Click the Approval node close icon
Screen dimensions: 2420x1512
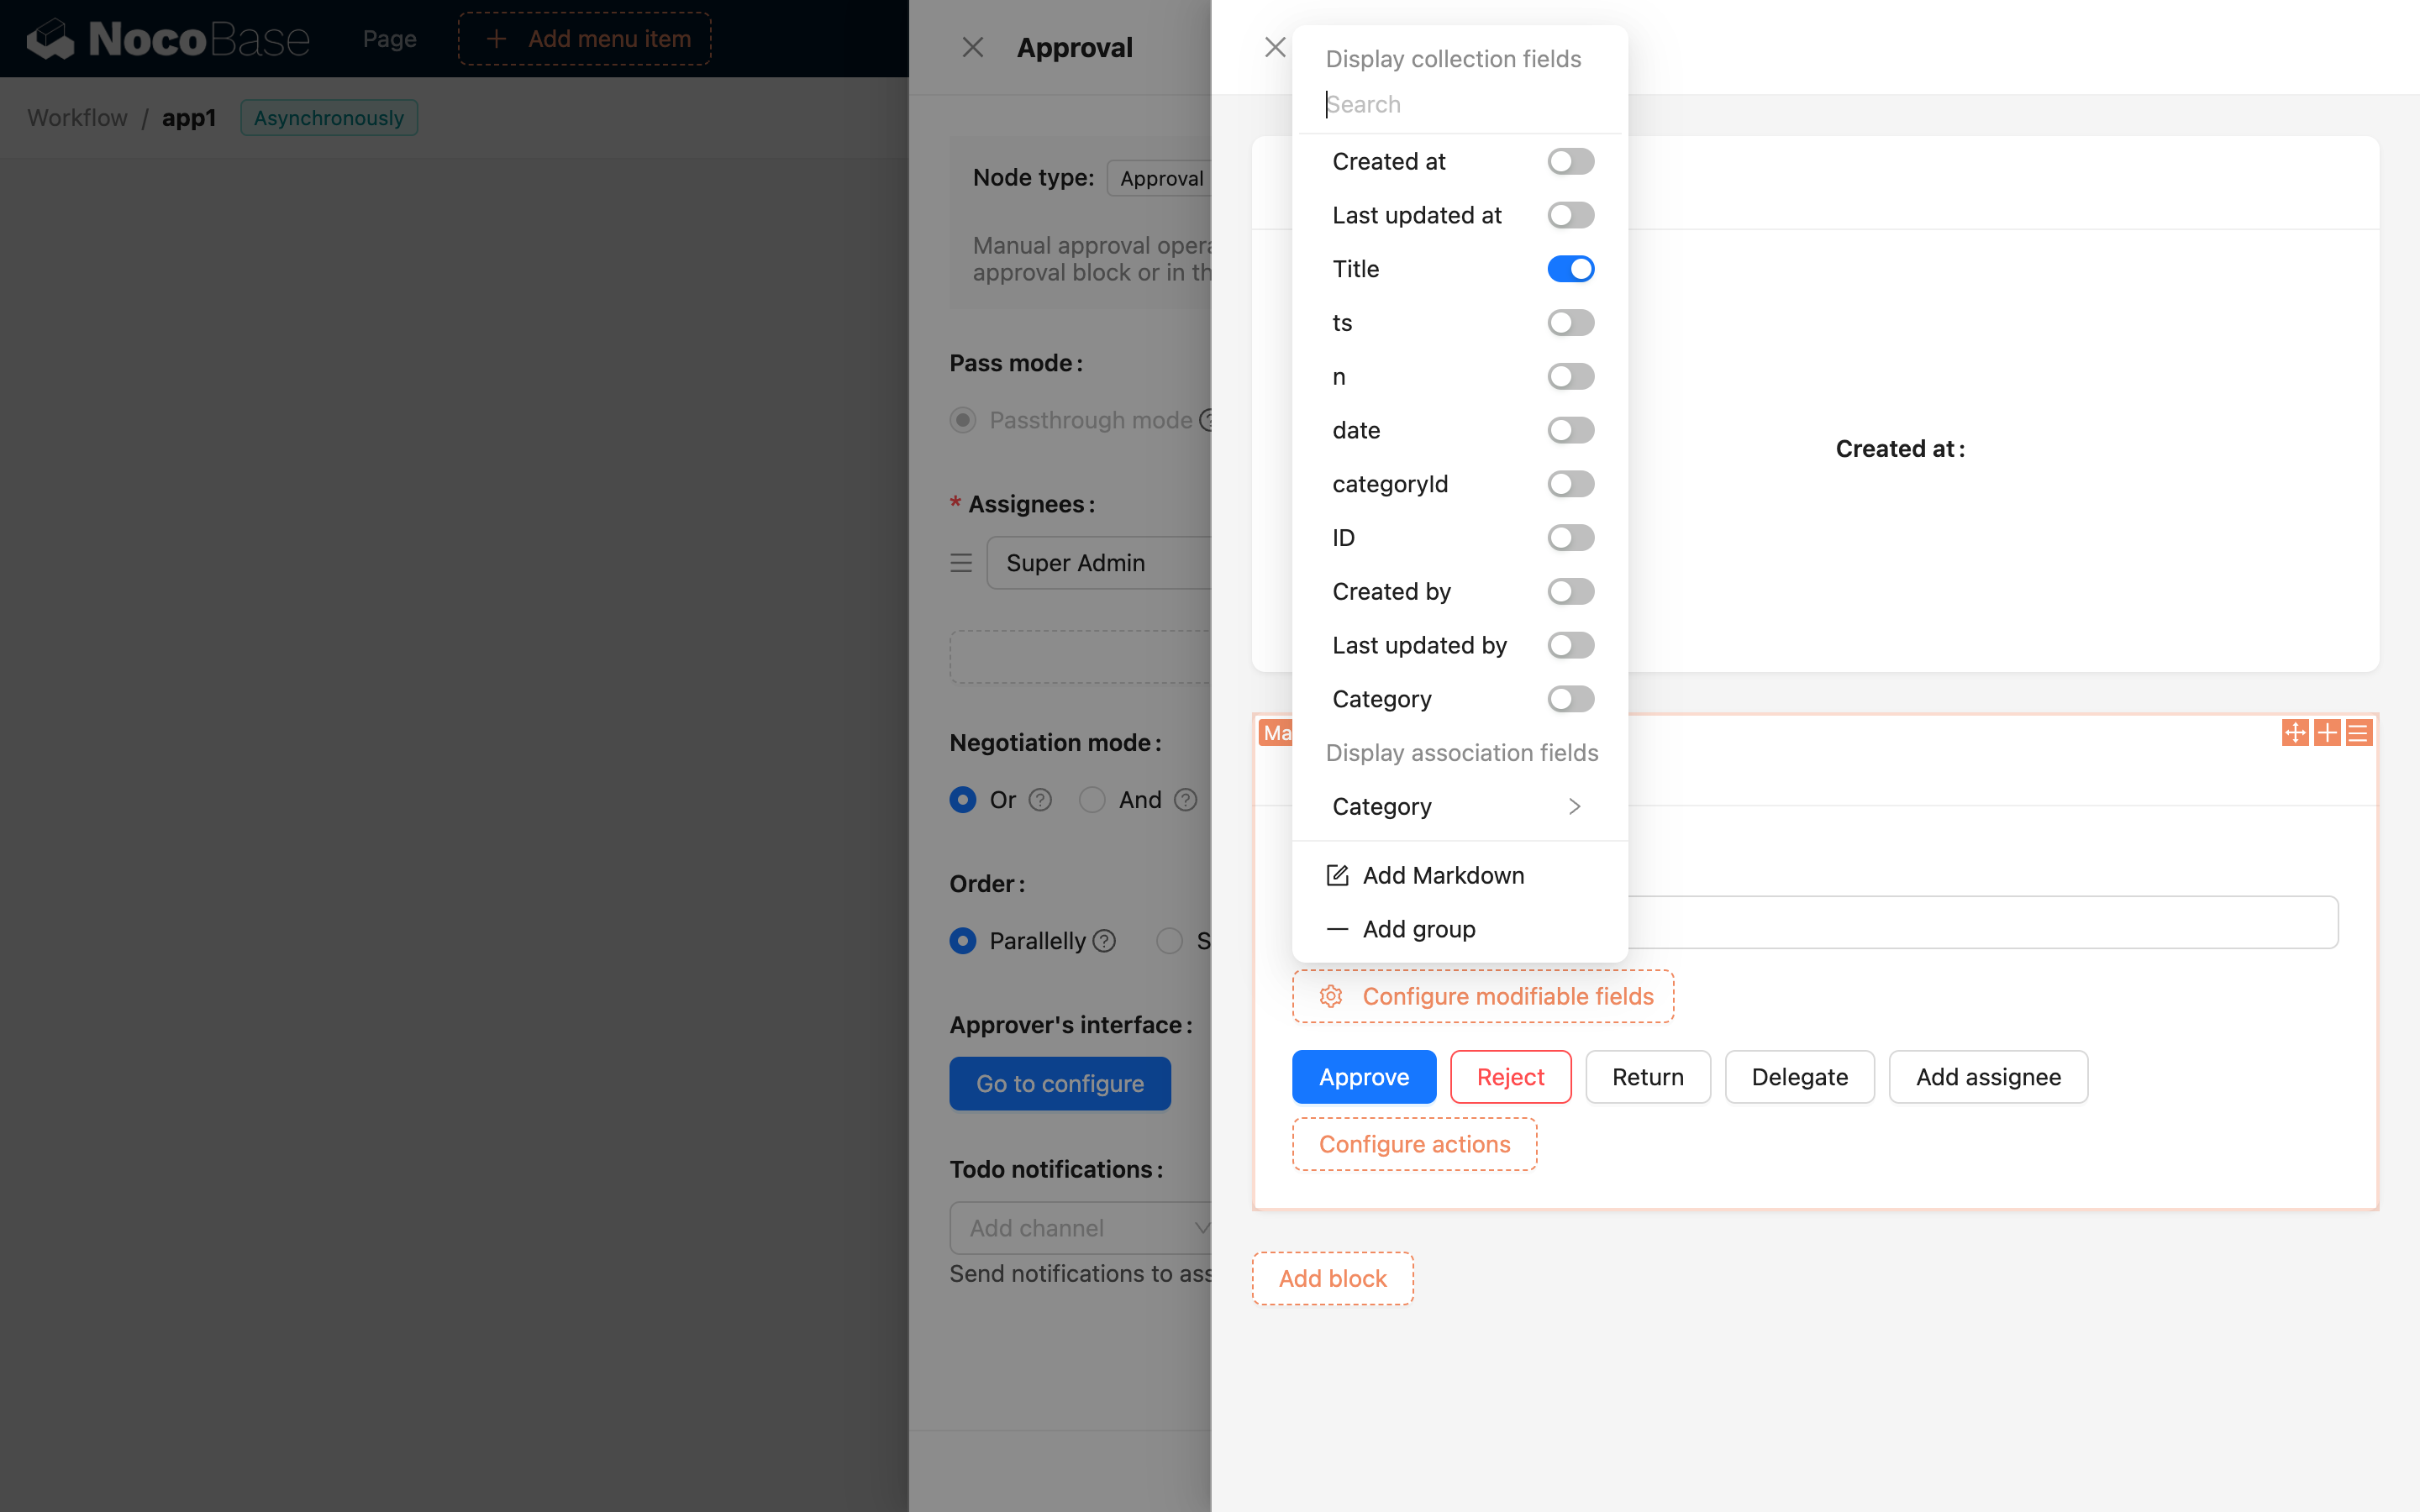972,47
